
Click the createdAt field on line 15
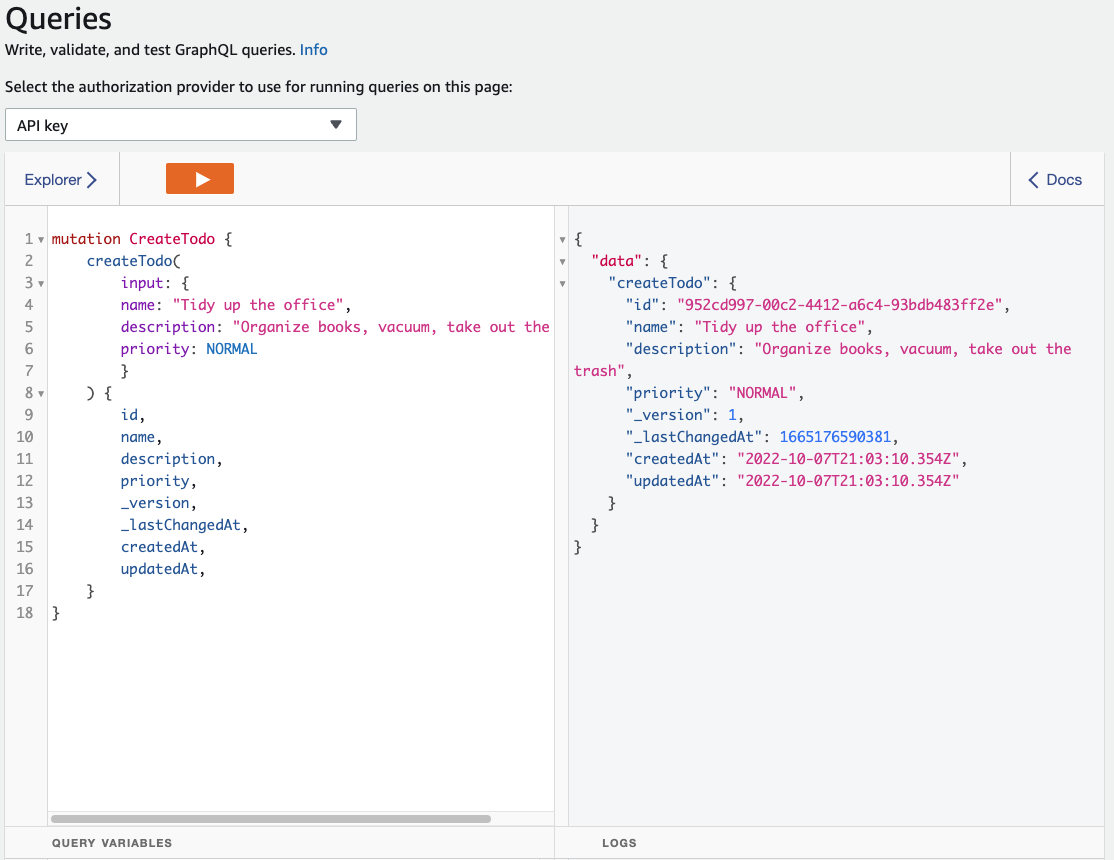159,547
